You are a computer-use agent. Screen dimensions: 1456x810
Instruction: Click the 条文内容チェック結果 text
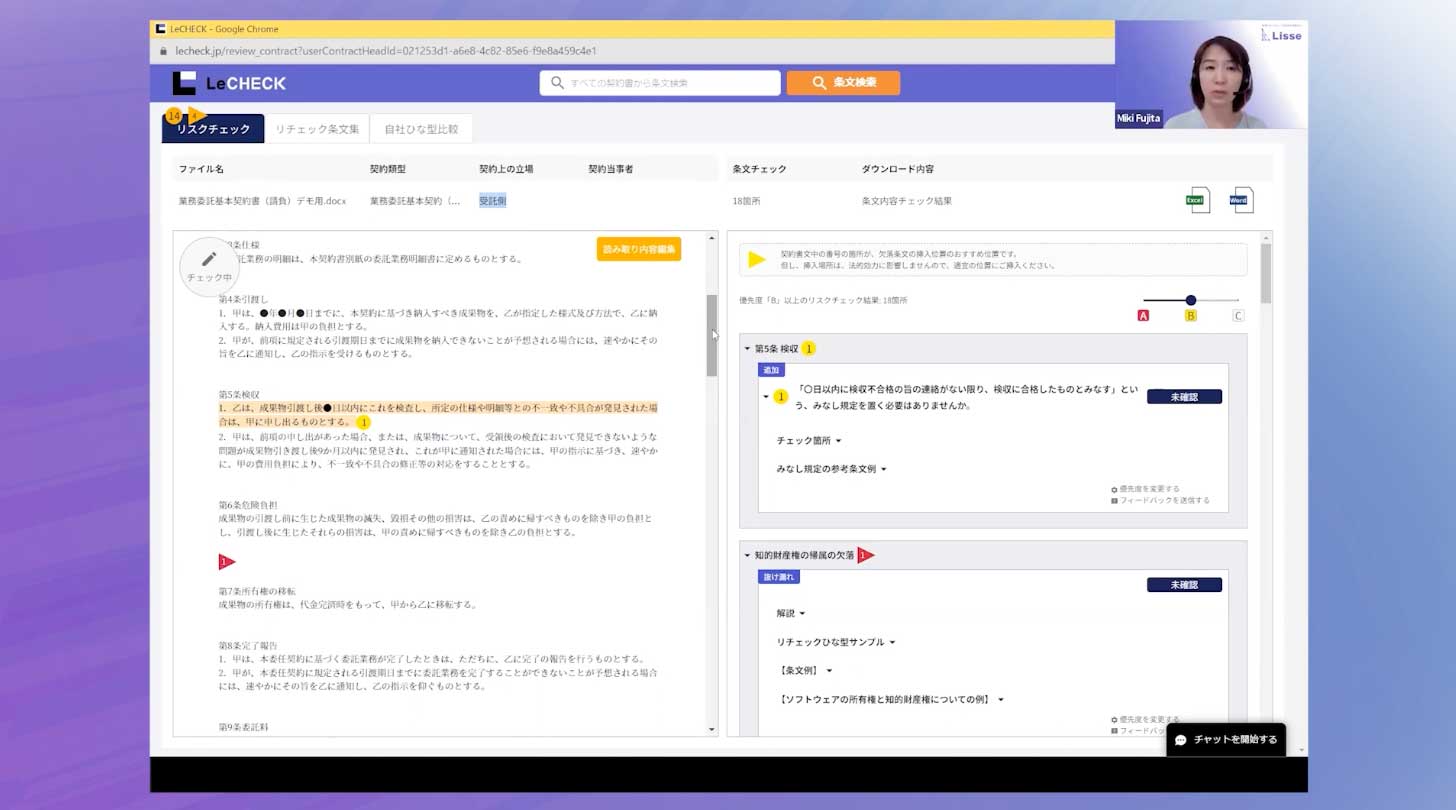906,201
